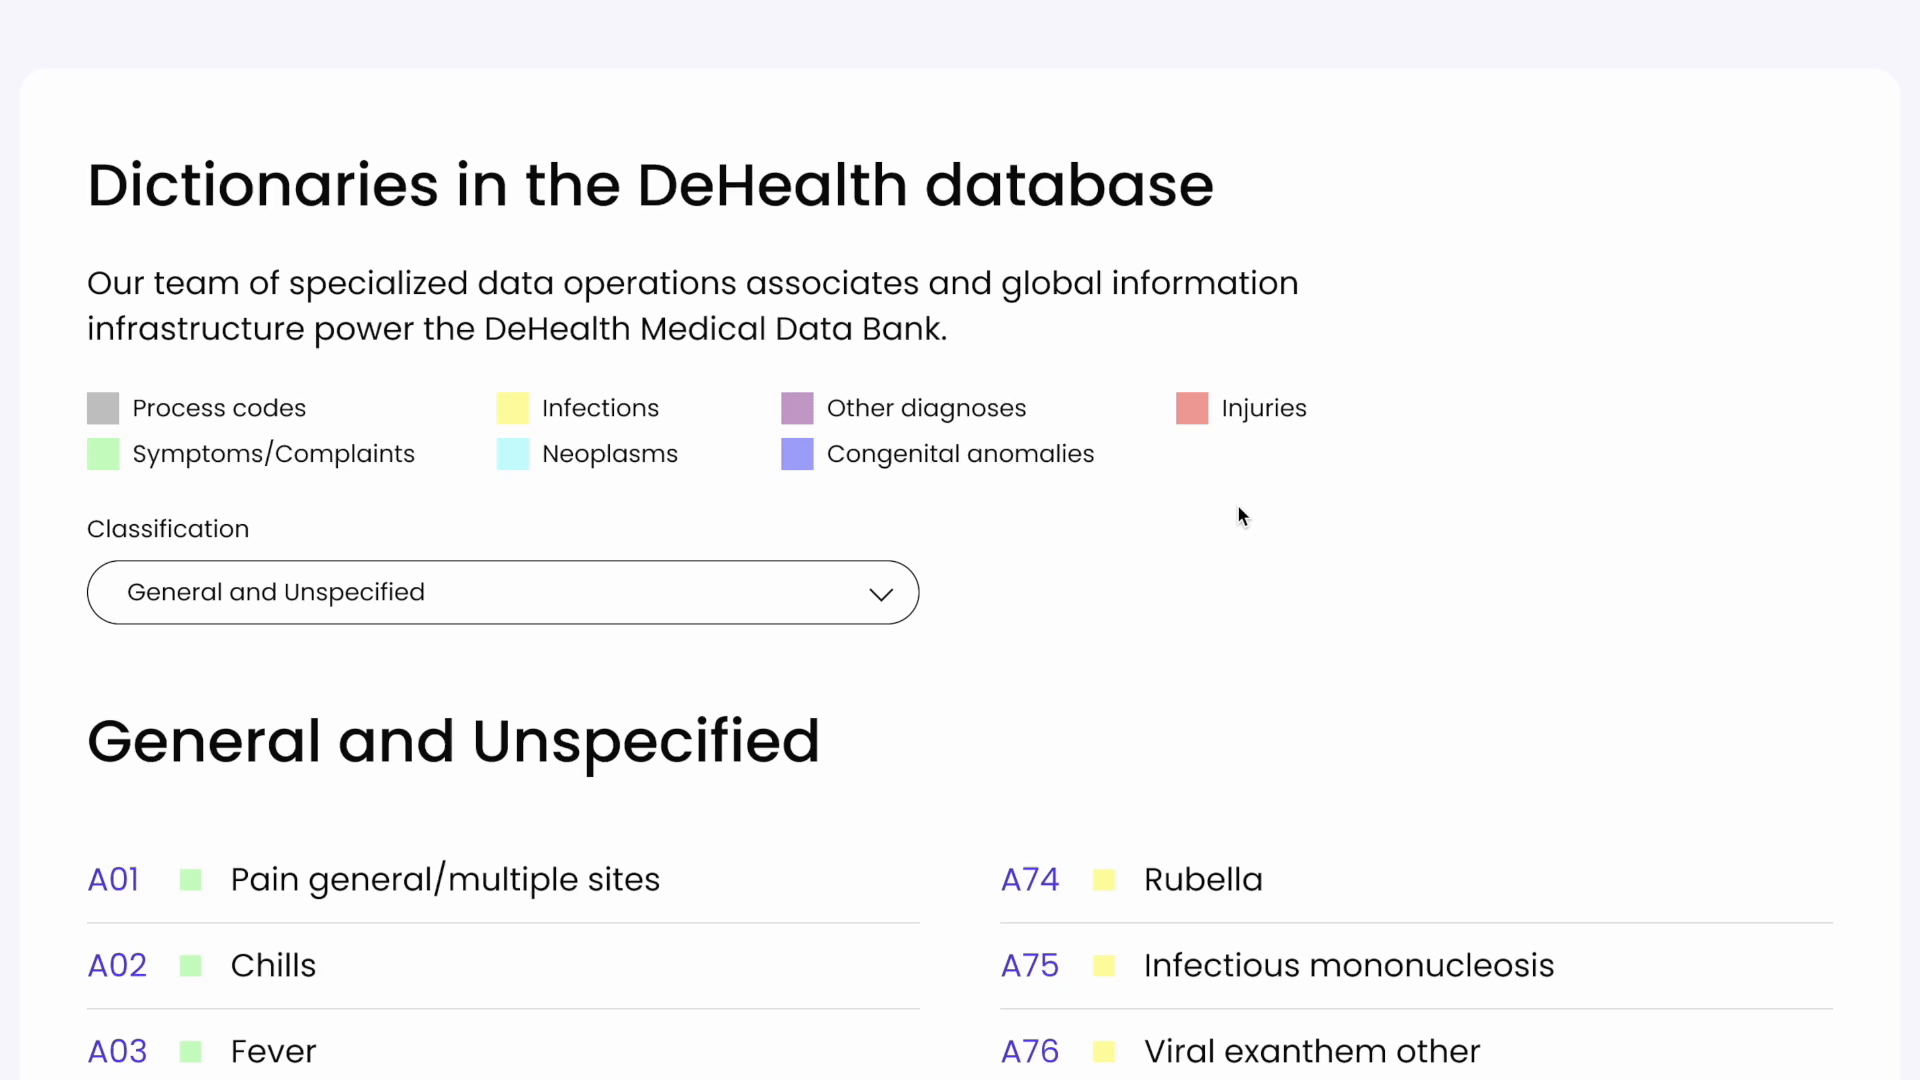The image size is (1920, 1080).
Task: Click the Classification field label
Action: coord(168,529)
